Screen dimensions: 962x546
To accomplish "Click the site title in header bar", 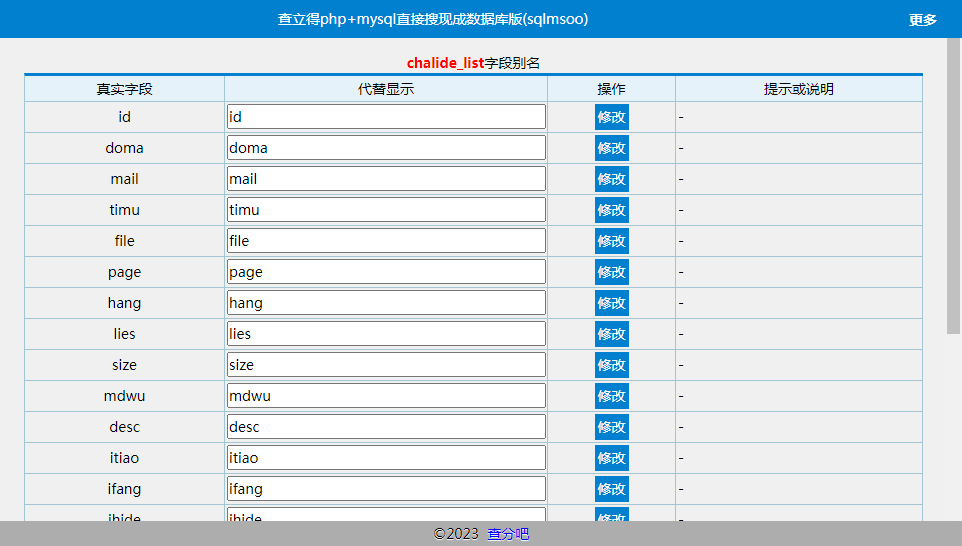I will tap(433, 20).
